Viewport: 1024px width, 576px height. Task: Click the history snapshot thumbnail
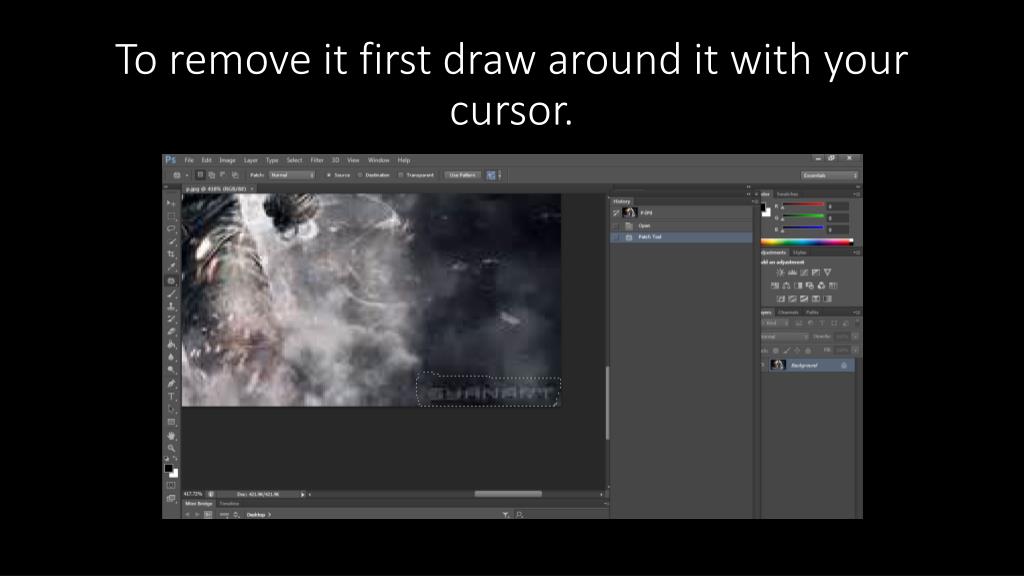(630, 212)
